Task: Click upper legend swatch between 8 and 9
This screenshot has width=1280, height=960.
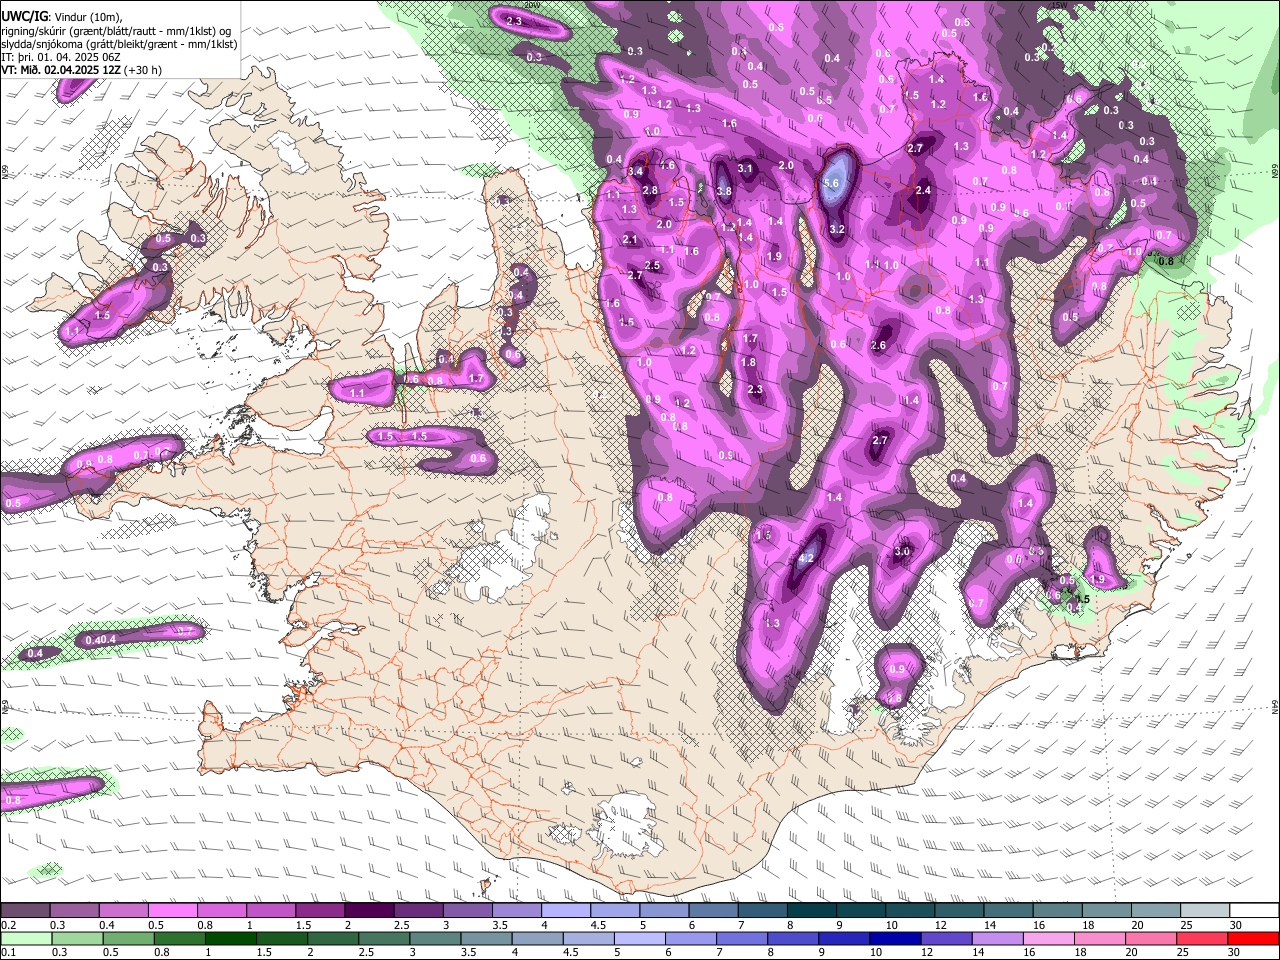Action: 813,911
